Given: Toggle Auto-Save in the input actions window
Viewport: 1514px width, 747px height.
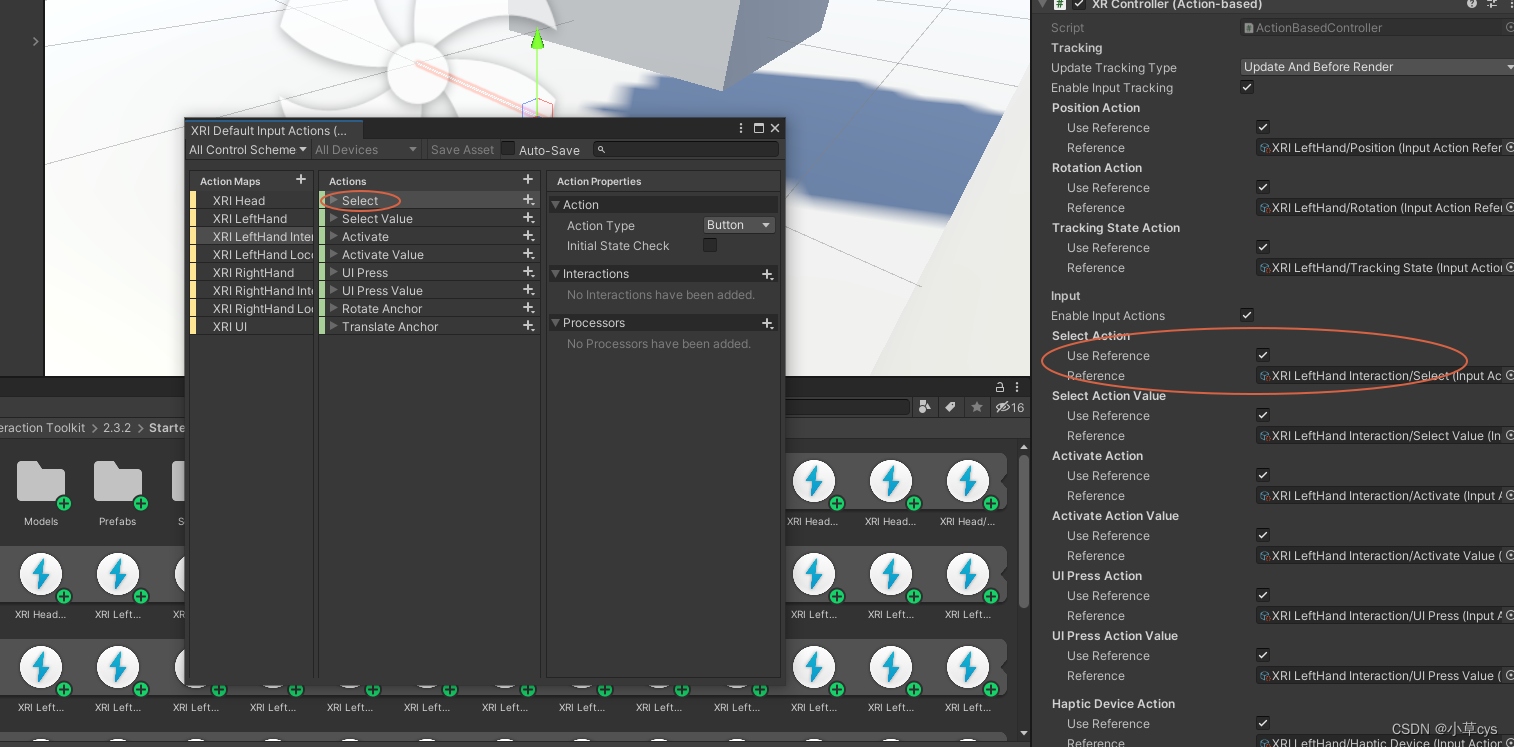Looking at the screenshot, I should (510, 150).
